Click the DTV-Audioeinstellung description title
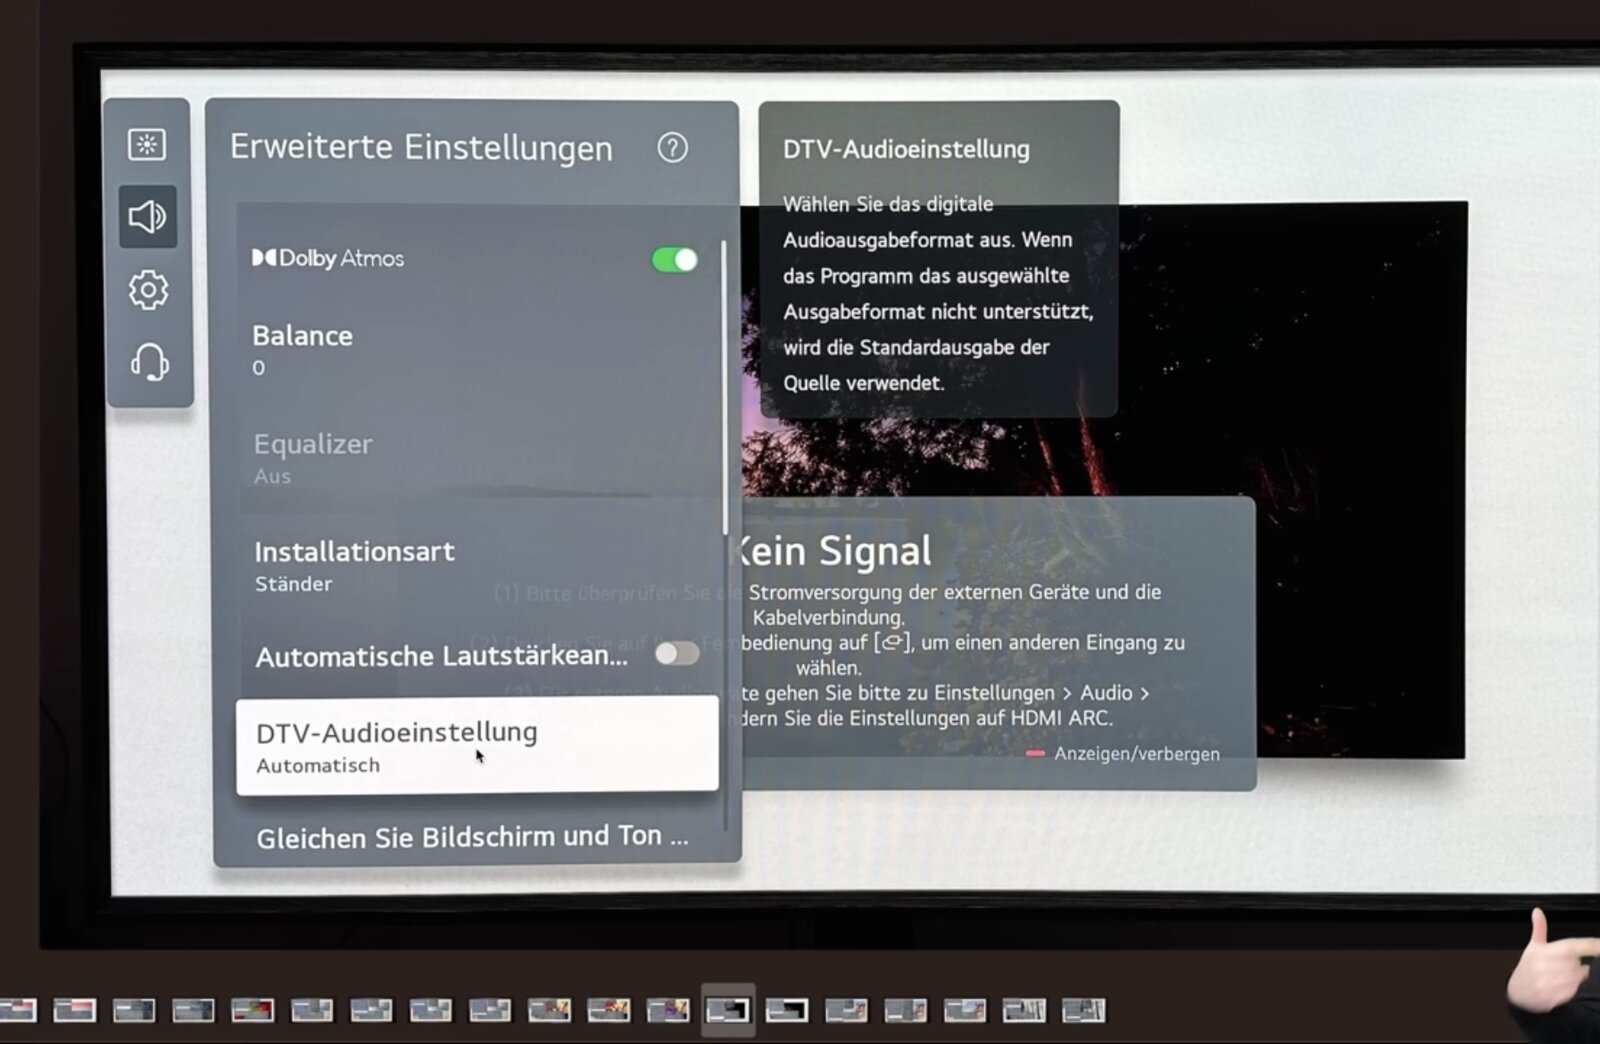 point(906,149)
